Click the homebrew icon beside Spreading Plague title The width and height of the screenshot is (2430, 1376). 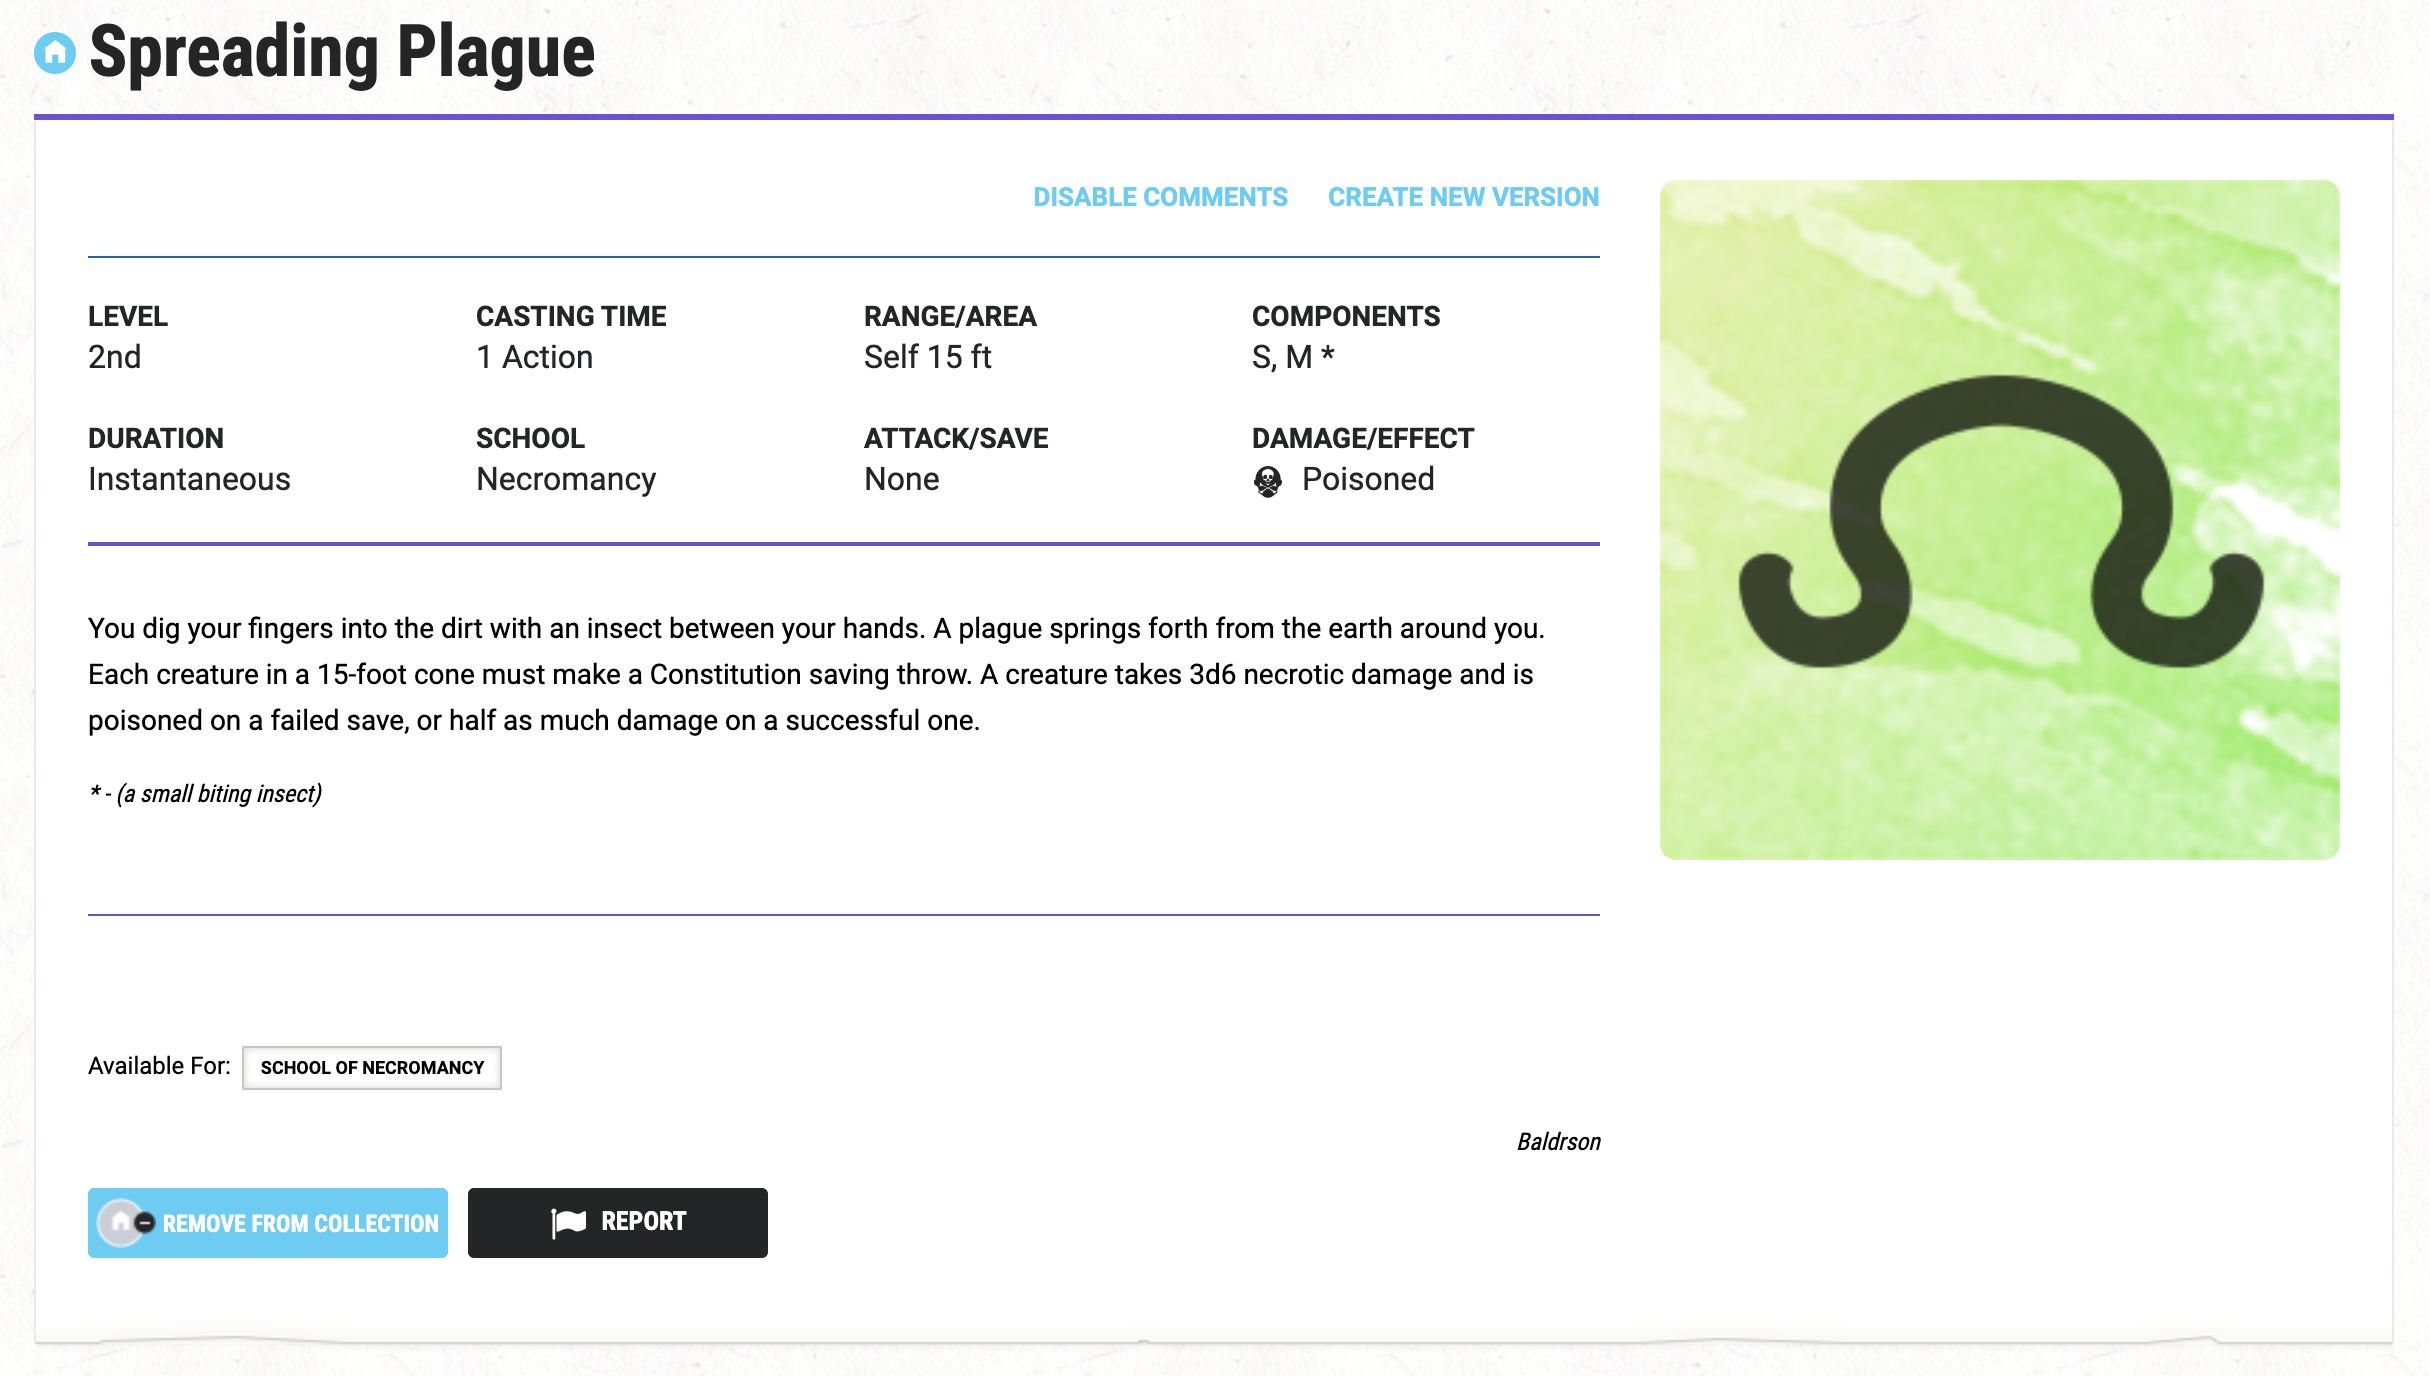pos(55,53)
